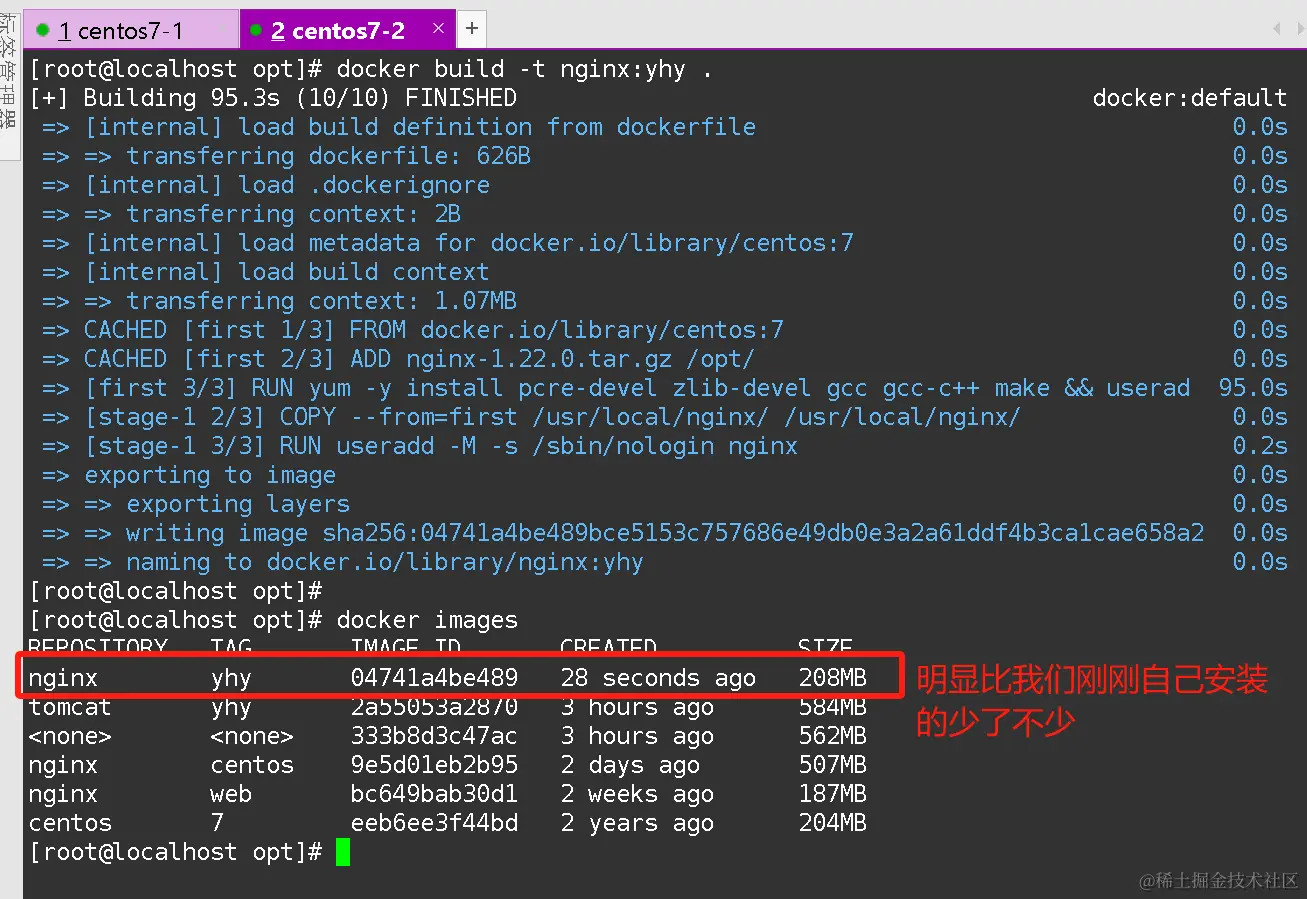Click the 0.2s build time value

pyautogui.click(x=1260, y=446)
